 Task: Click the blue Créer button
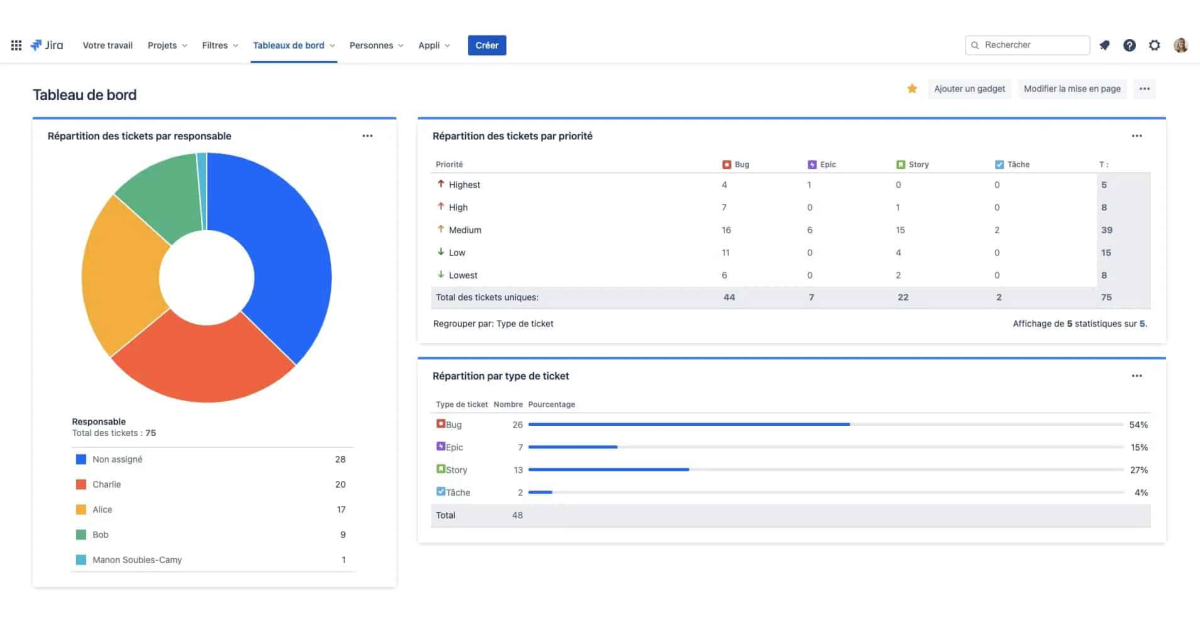487,45
